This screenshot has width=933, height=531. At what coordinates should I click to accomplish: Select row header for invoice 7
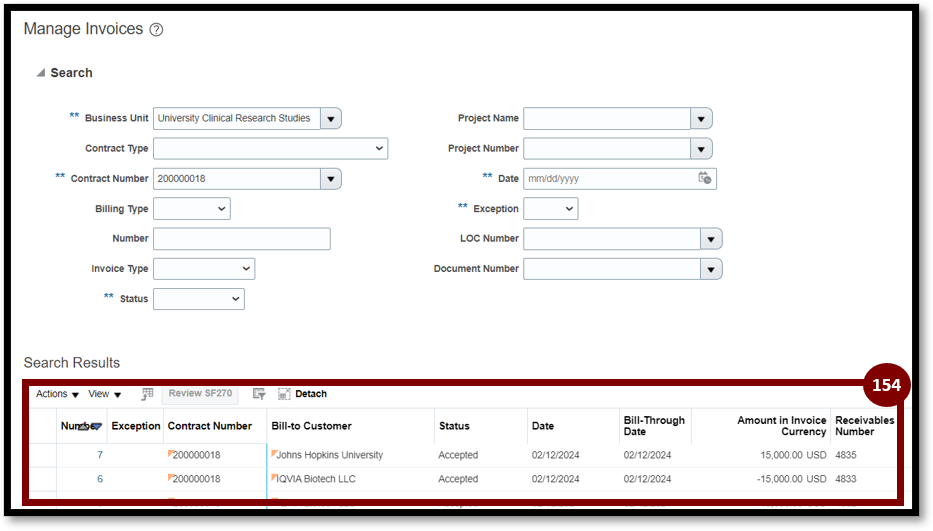coord(43,455)
